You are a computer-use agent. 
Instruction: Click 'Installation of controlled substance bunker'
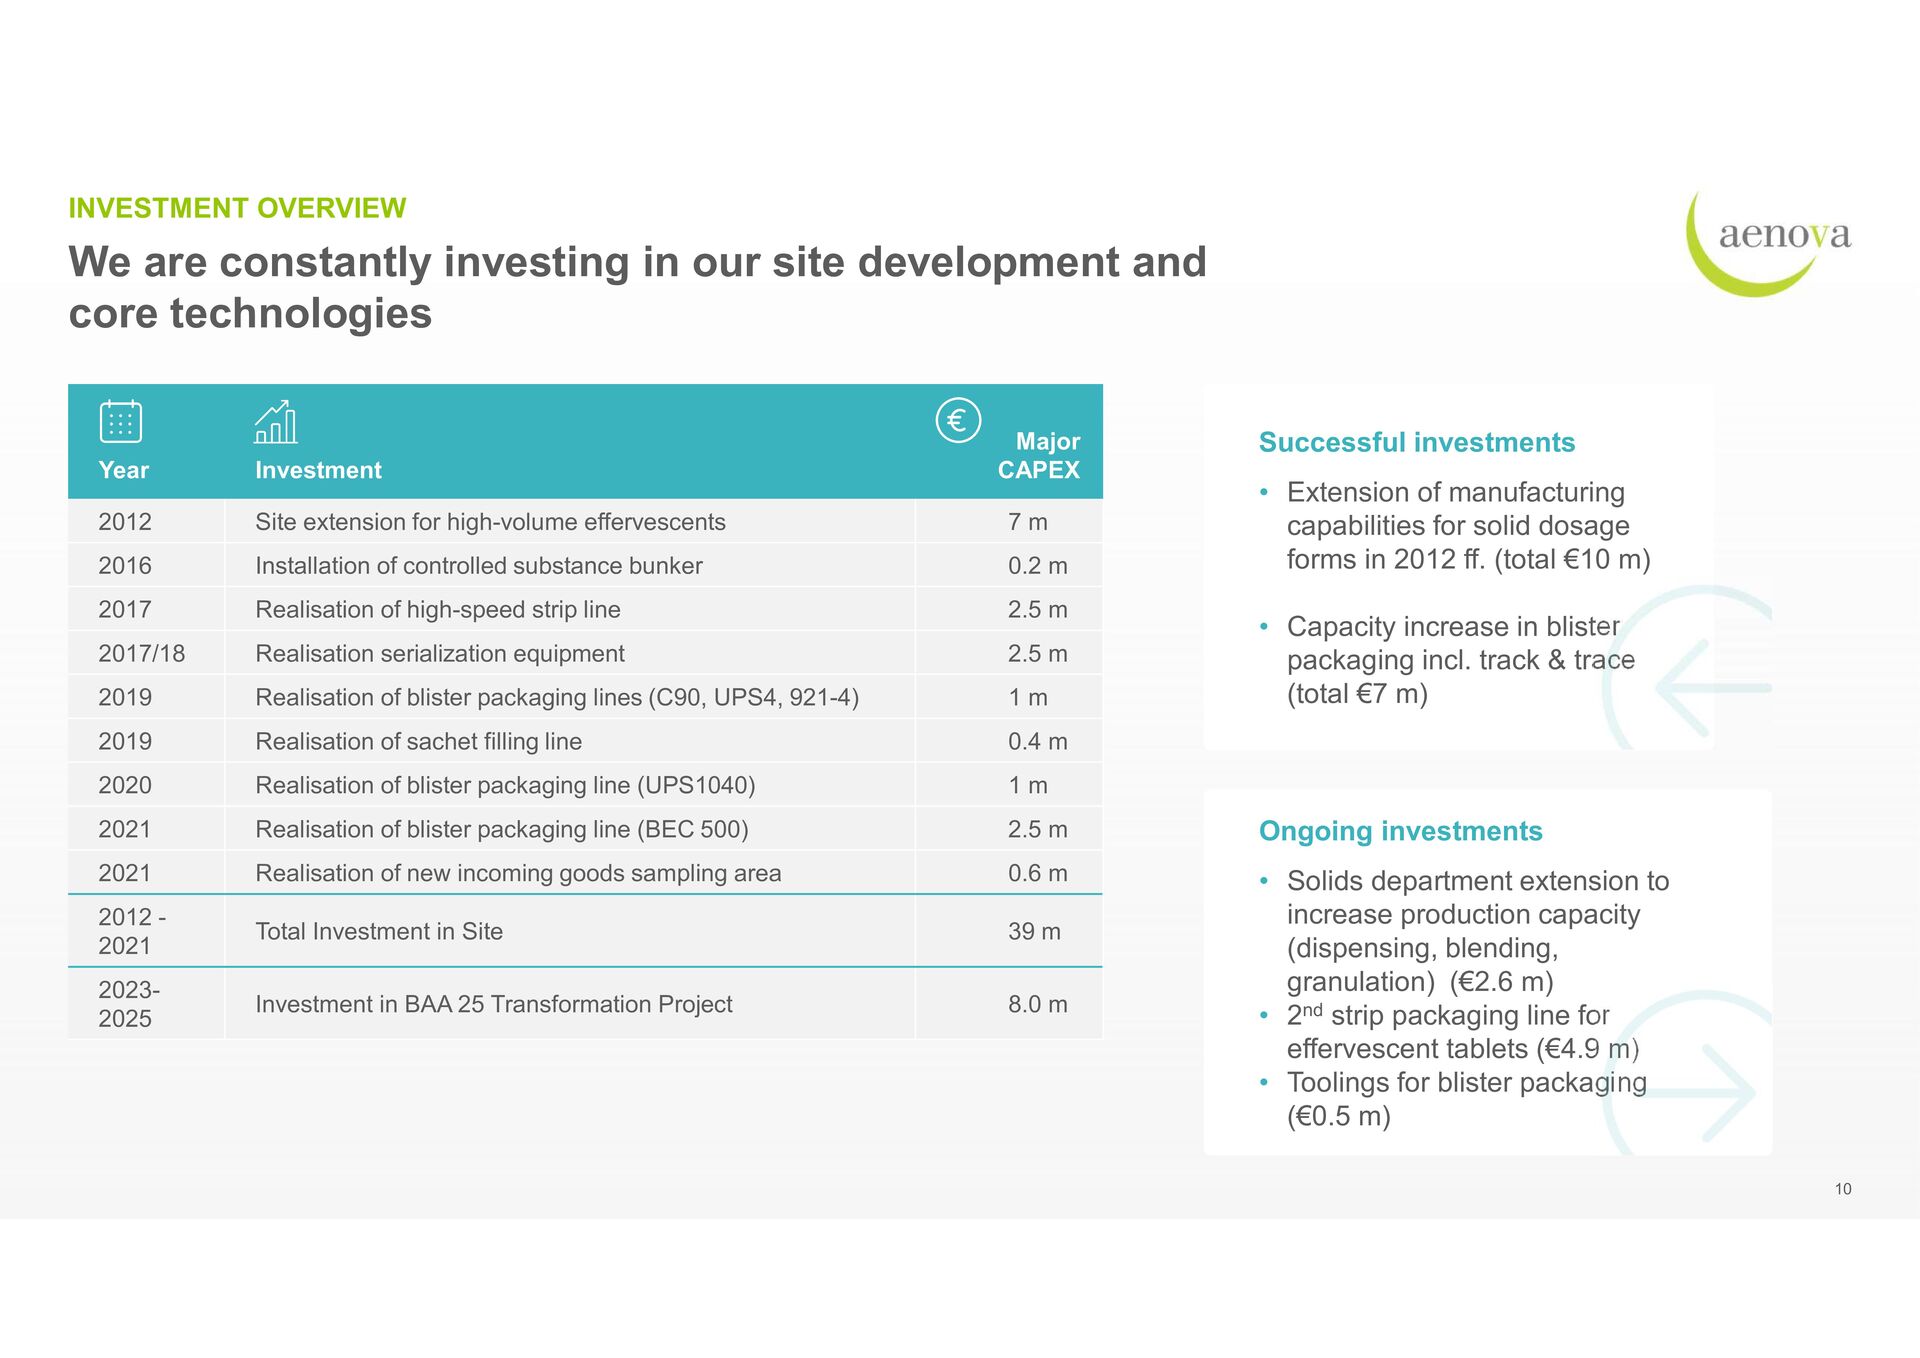479,566
